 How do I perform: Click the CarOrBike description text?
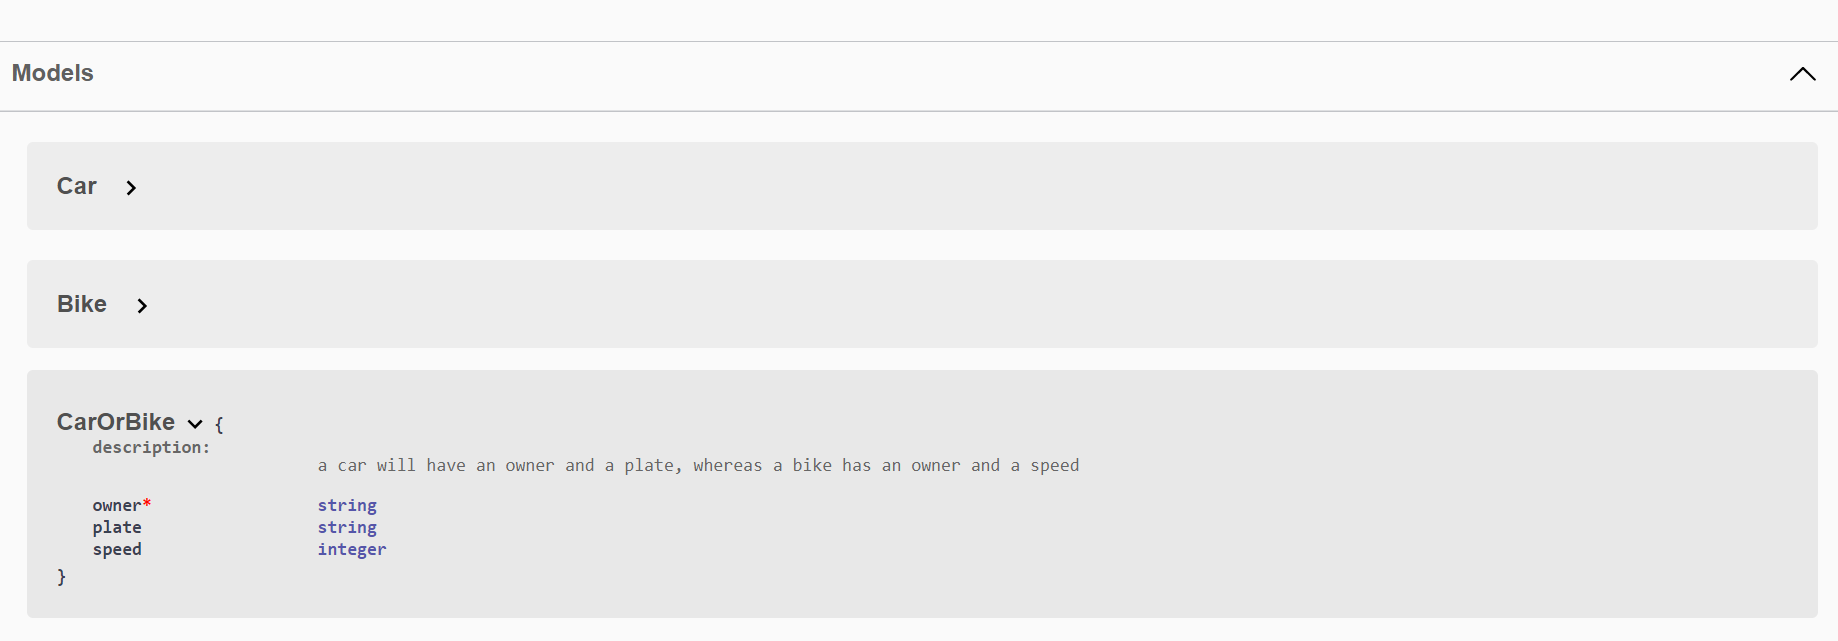point(698,465)
